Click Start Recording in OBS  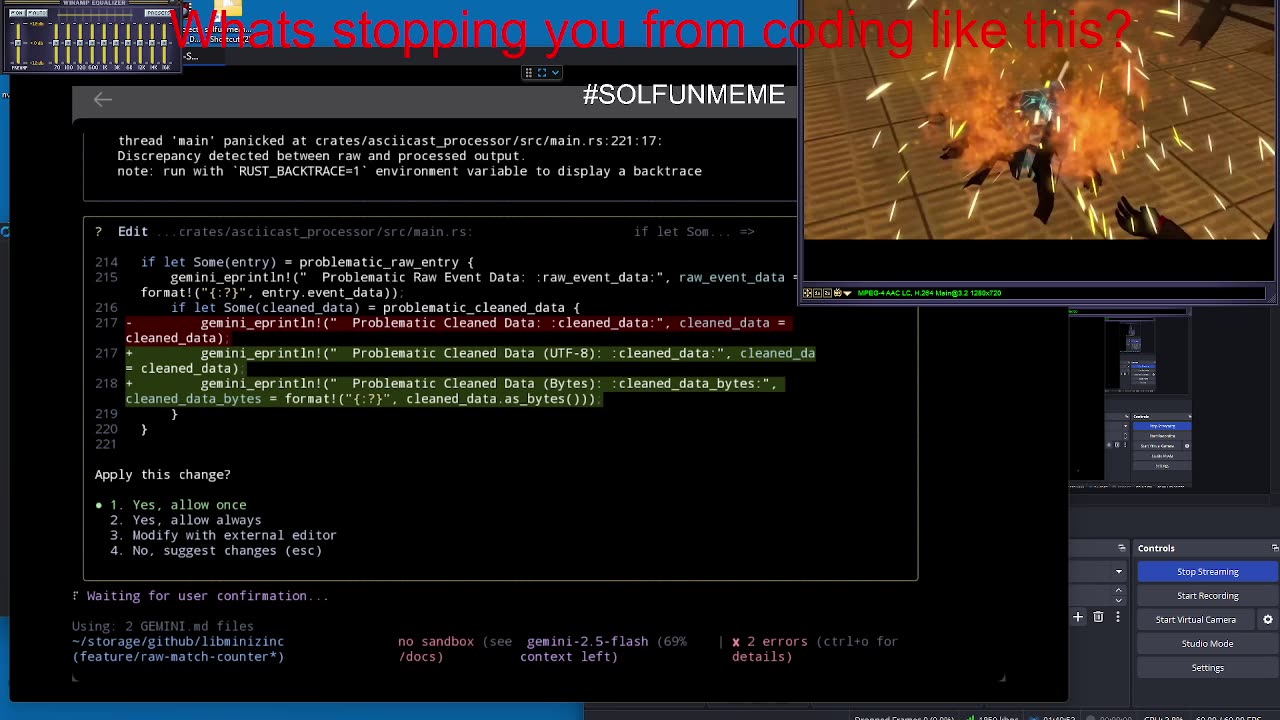point(1207,596)
